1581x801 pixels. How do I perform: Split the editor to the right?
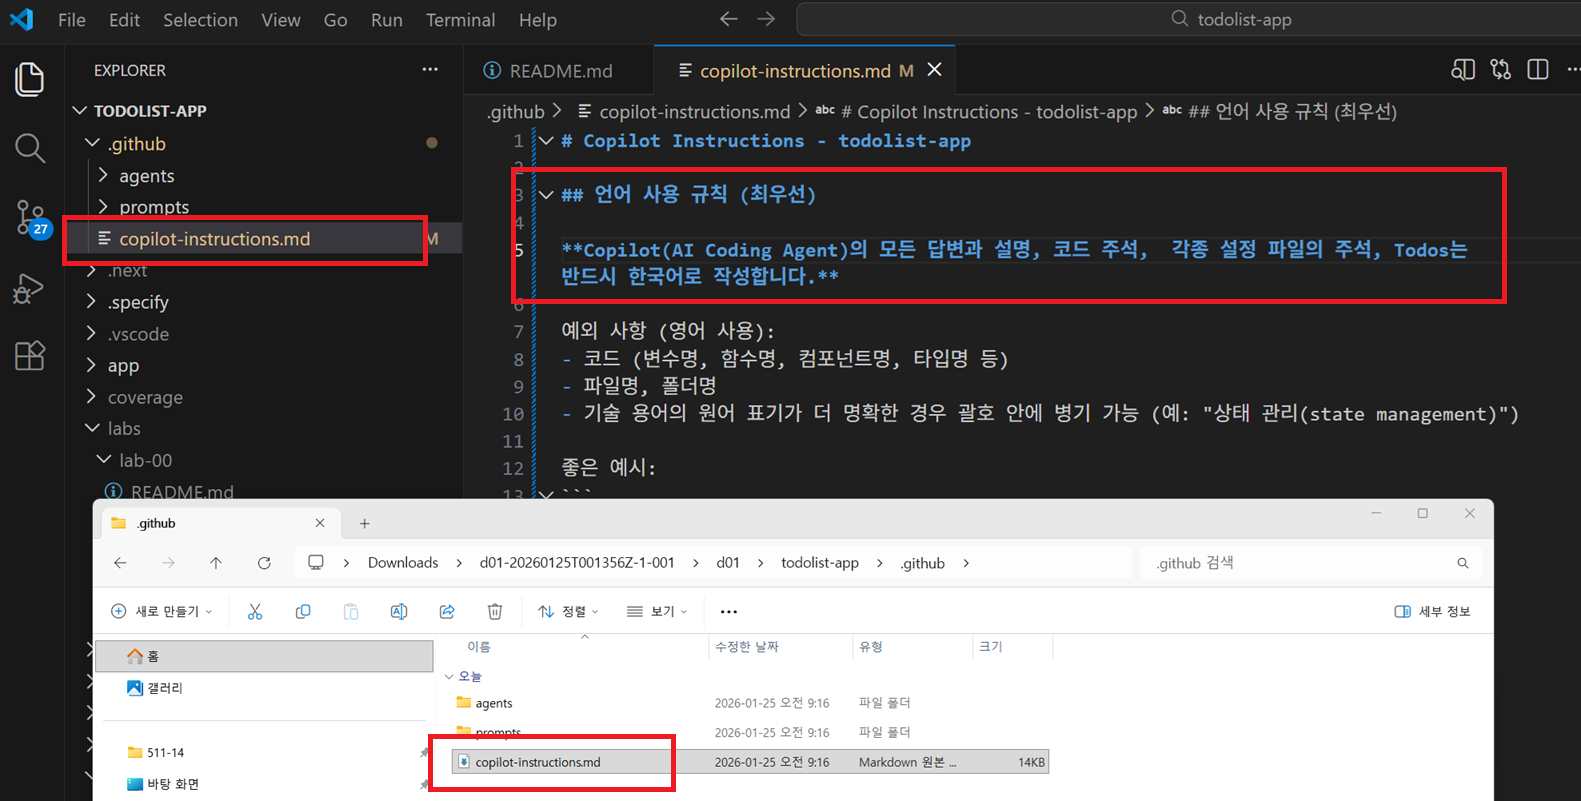(1538, 70)
